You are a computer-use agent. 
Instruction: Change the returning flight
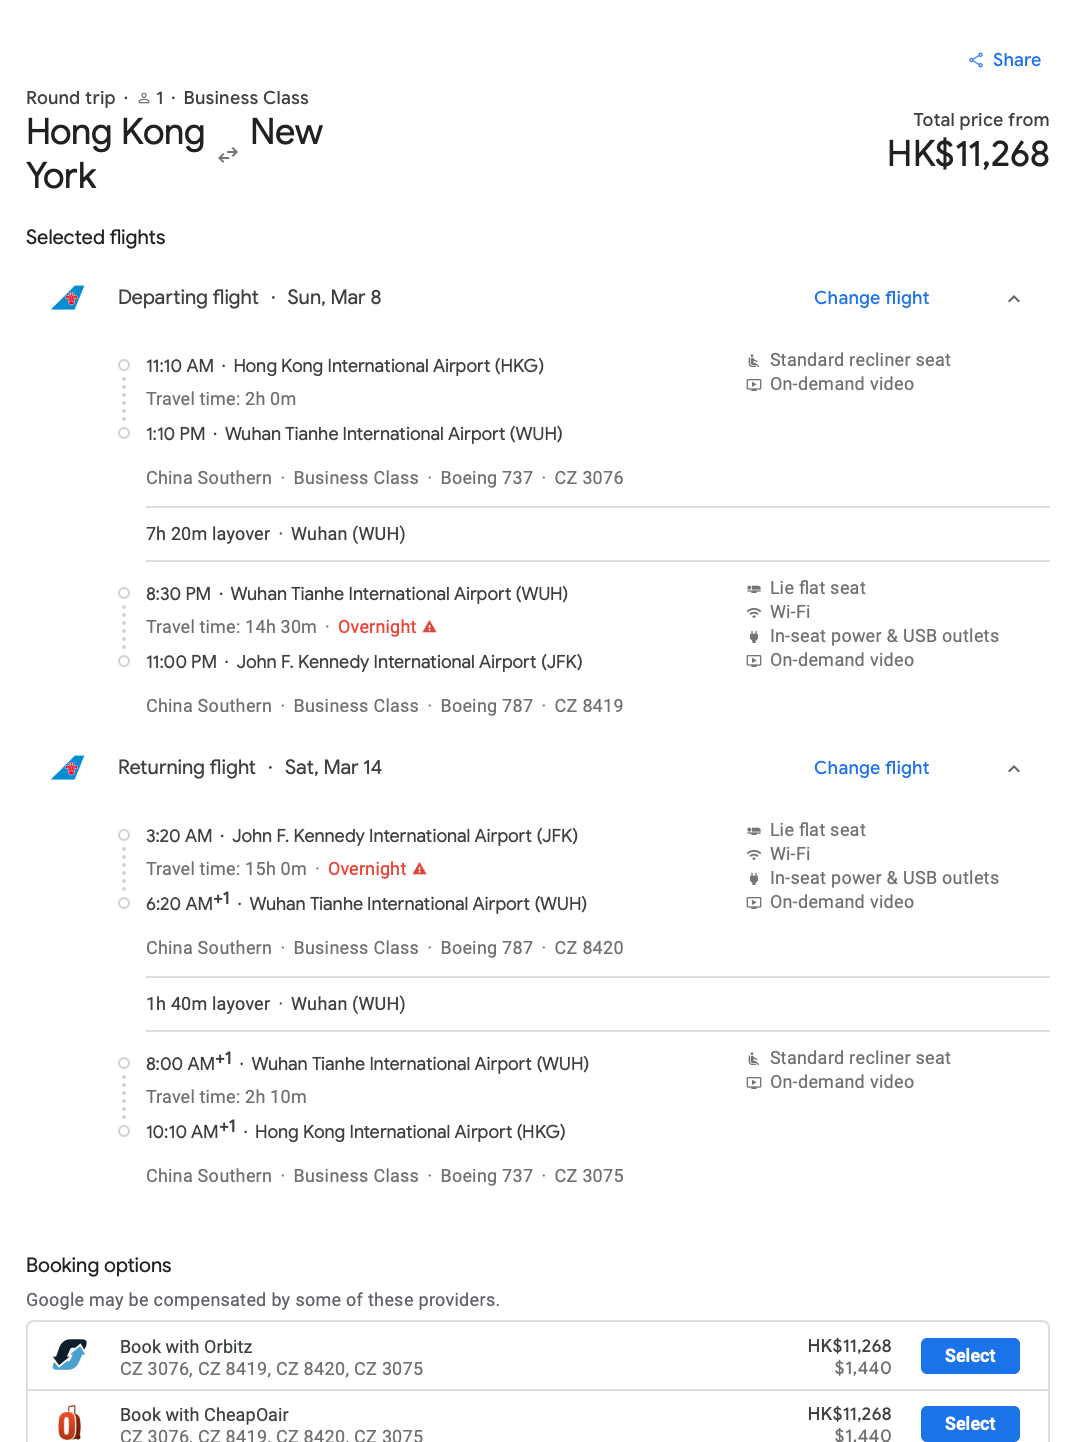(871, 768)
